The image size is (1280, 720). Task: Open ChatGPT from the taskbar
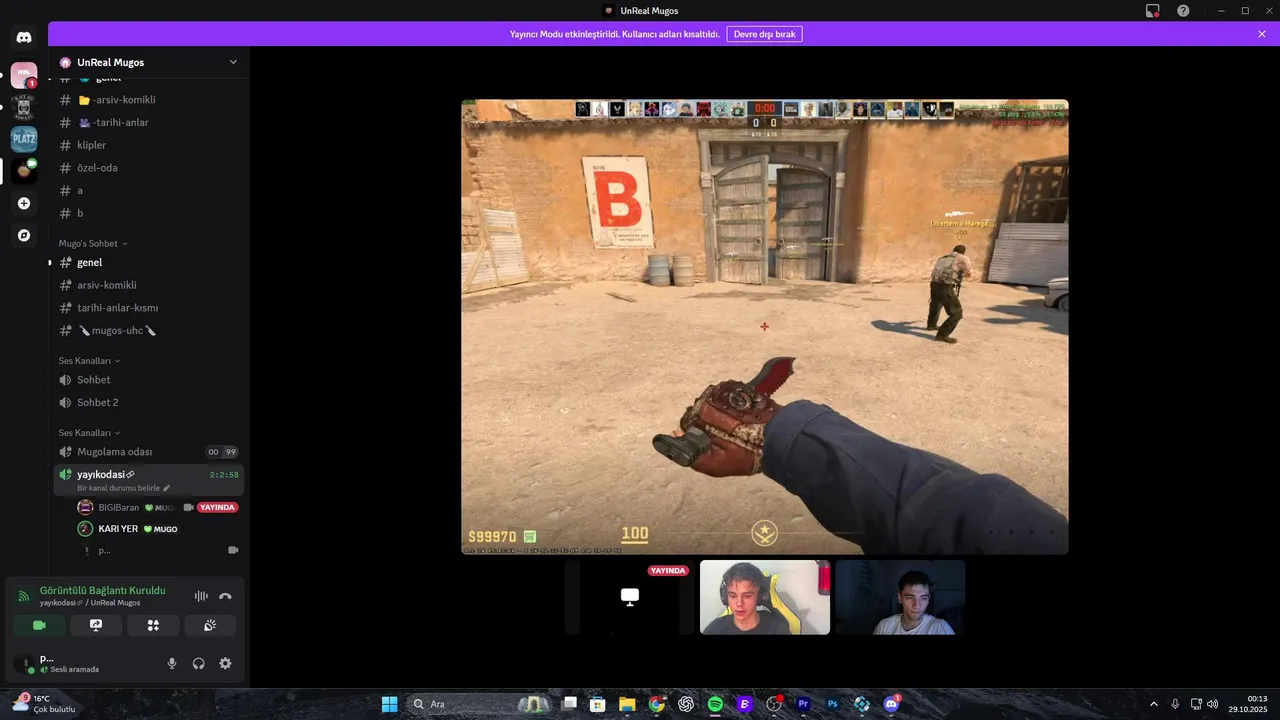tap(686, 704)
